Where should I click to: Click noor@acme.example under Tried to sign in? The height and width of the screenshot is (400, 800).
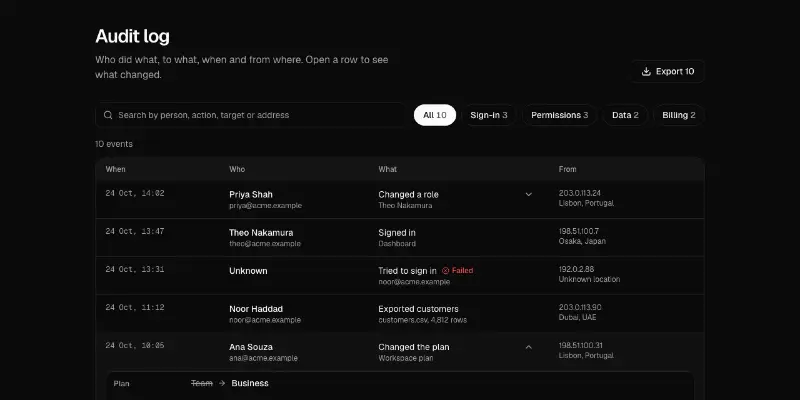(414, 282)
